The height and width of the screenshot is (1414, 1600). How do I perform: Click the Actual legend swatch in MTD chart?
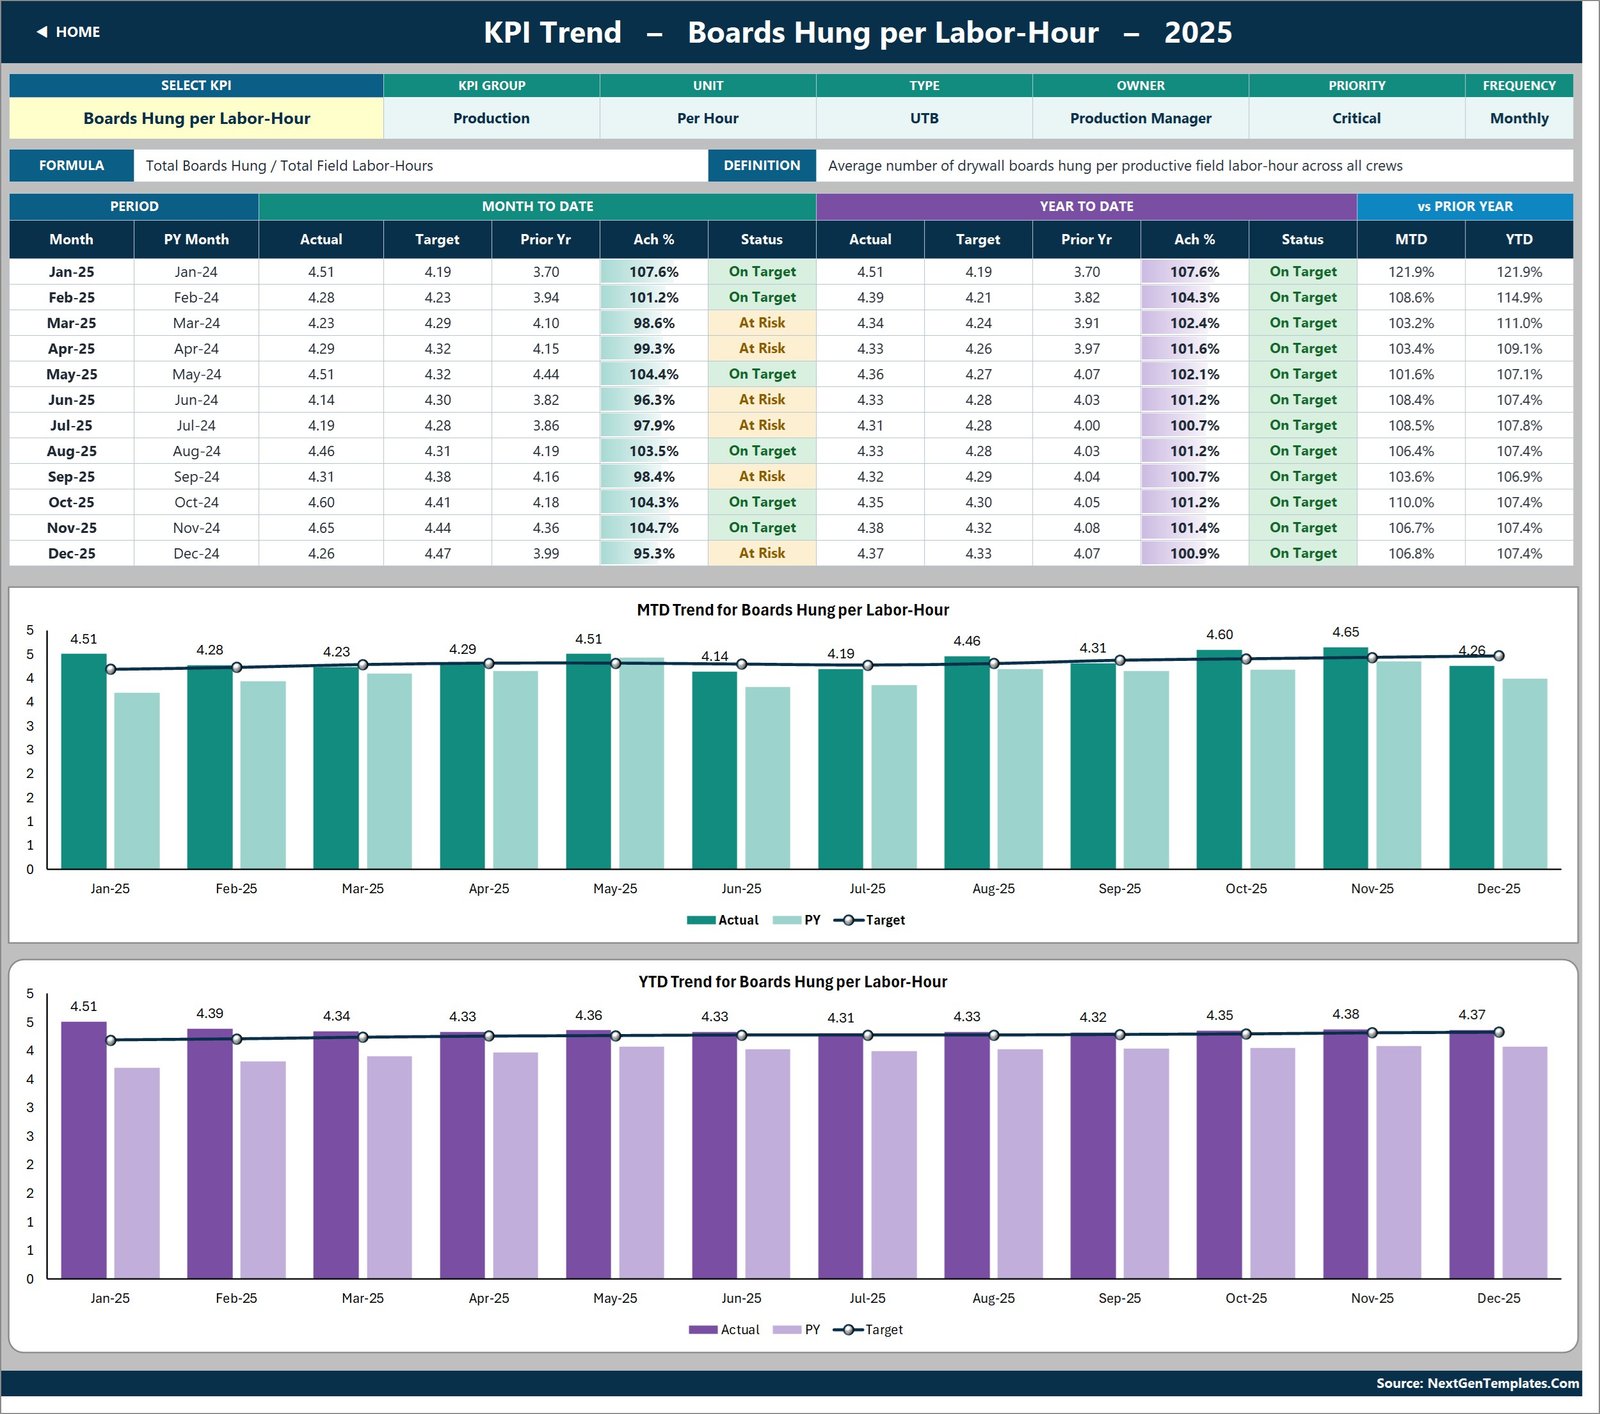[701, 920]
